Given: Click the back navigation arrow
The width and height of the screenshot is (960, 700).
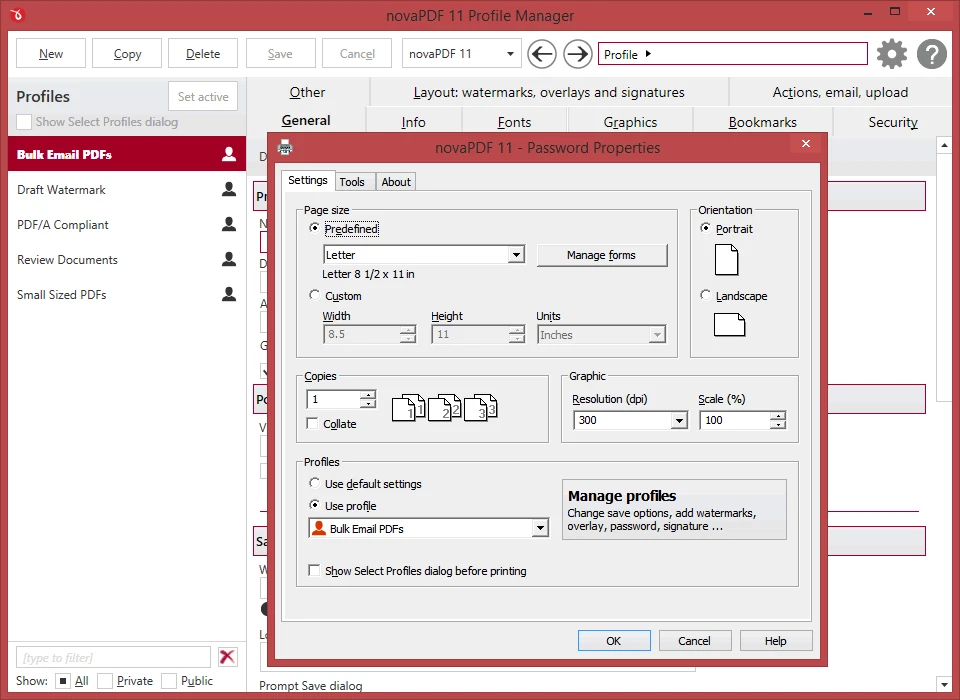Looking at the screenshot, I should (x=541, y=54).
